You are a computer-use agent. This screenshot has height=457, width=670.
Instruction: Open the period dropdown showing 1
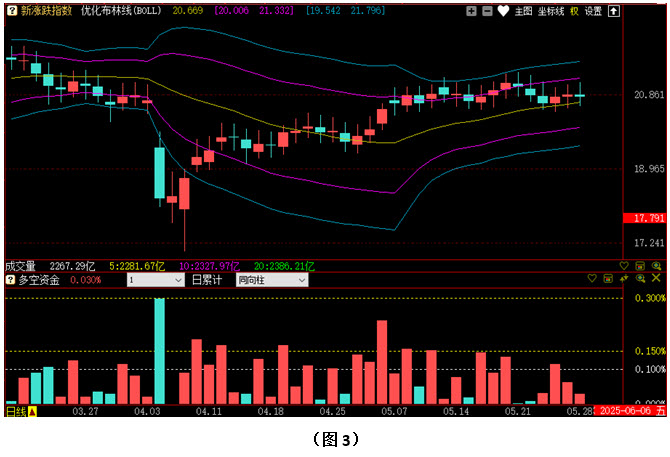tap(156, 280)
